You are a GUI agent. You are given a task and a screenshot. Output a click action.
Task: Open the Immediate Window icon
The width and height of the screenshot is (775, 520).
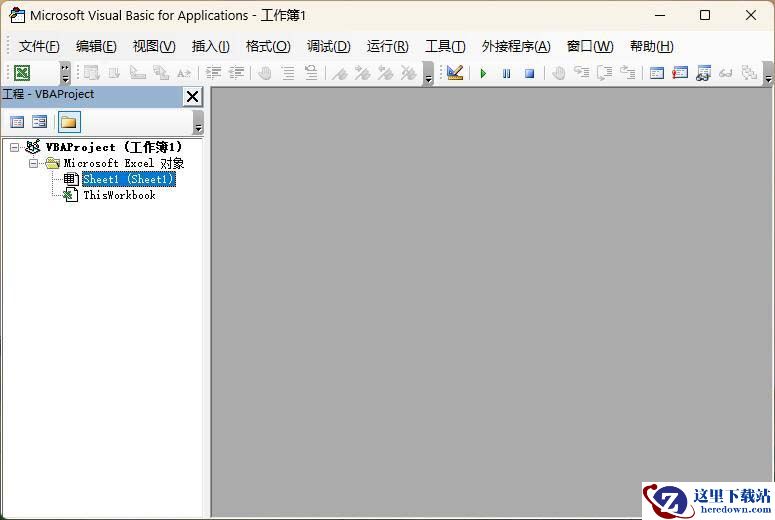click(680, 73)
